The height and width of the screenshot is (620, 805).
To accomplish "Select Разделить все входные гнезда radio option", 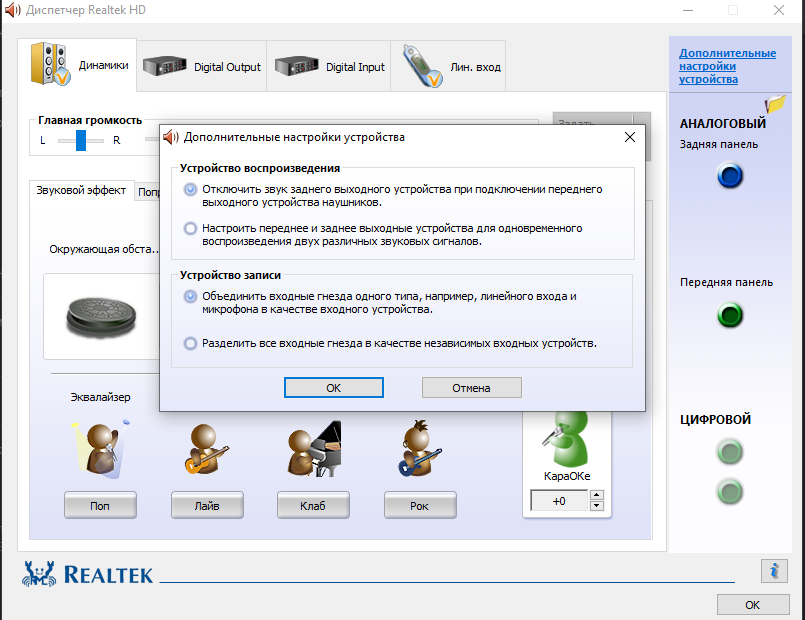I will coord(190,343).
